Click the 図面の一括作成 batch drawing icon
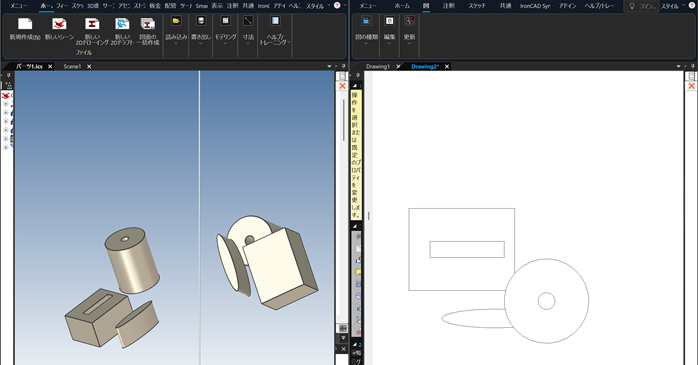The height and width of the screenshot is (365, 698). [148, 24]
